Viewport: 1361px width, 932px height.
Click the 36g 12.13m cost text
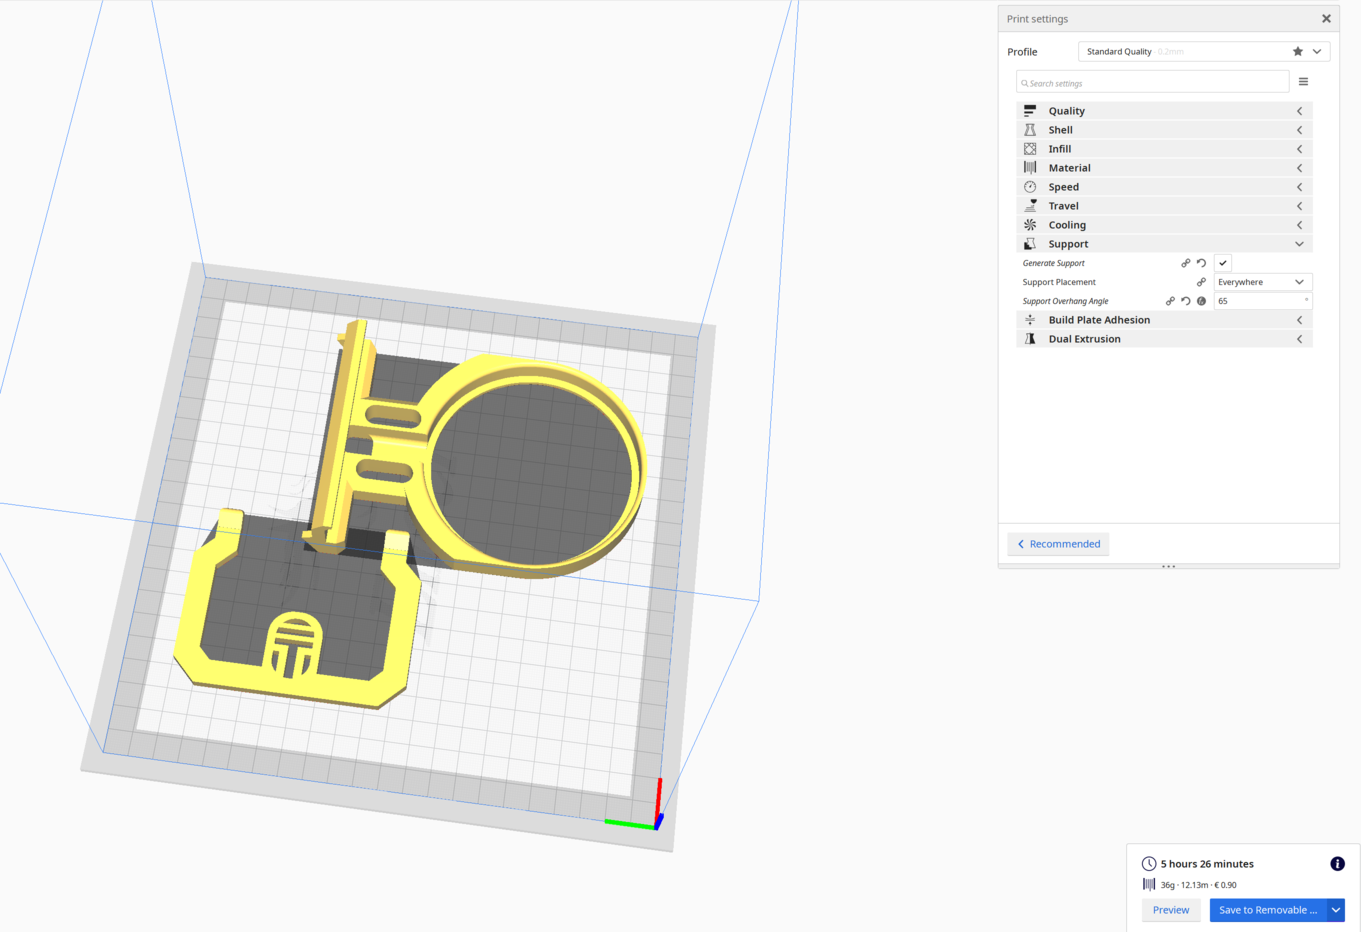pos(1198,885)
